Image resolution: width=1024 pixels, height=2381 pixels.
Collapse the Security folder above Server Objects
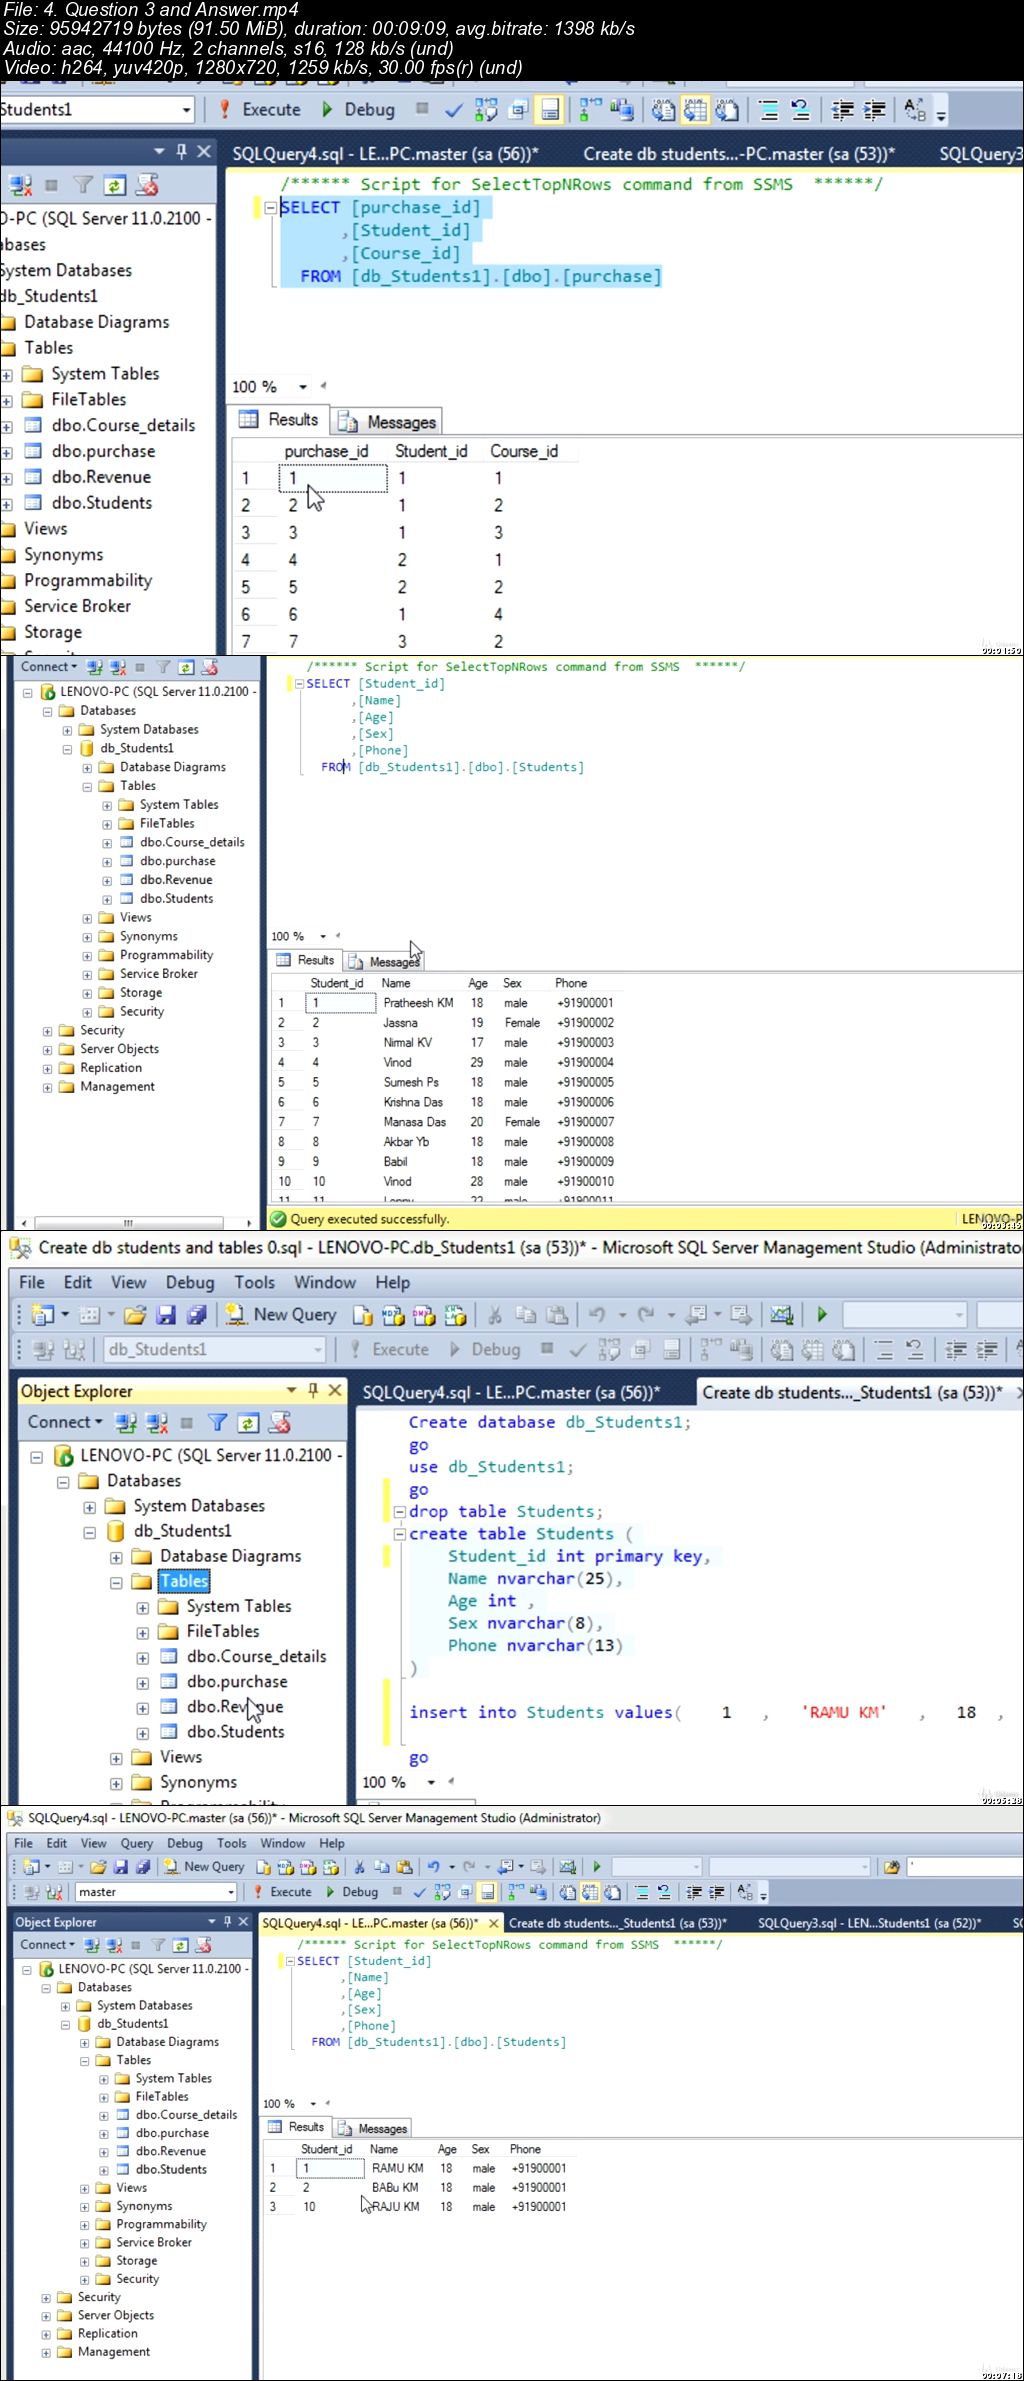click(x=47, y=1031)
